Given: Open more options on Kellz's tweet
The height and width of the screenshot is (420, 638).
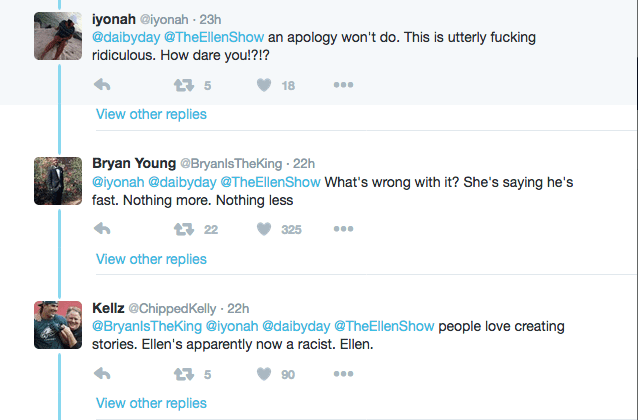Looking at the screenshot, I should pos(343,374).
